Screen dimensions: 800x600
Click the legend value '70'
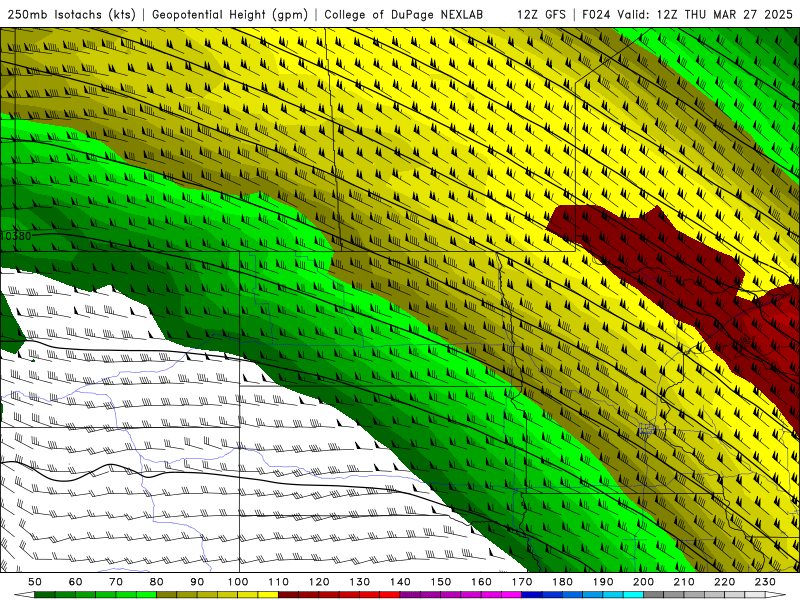click(116, 582)
